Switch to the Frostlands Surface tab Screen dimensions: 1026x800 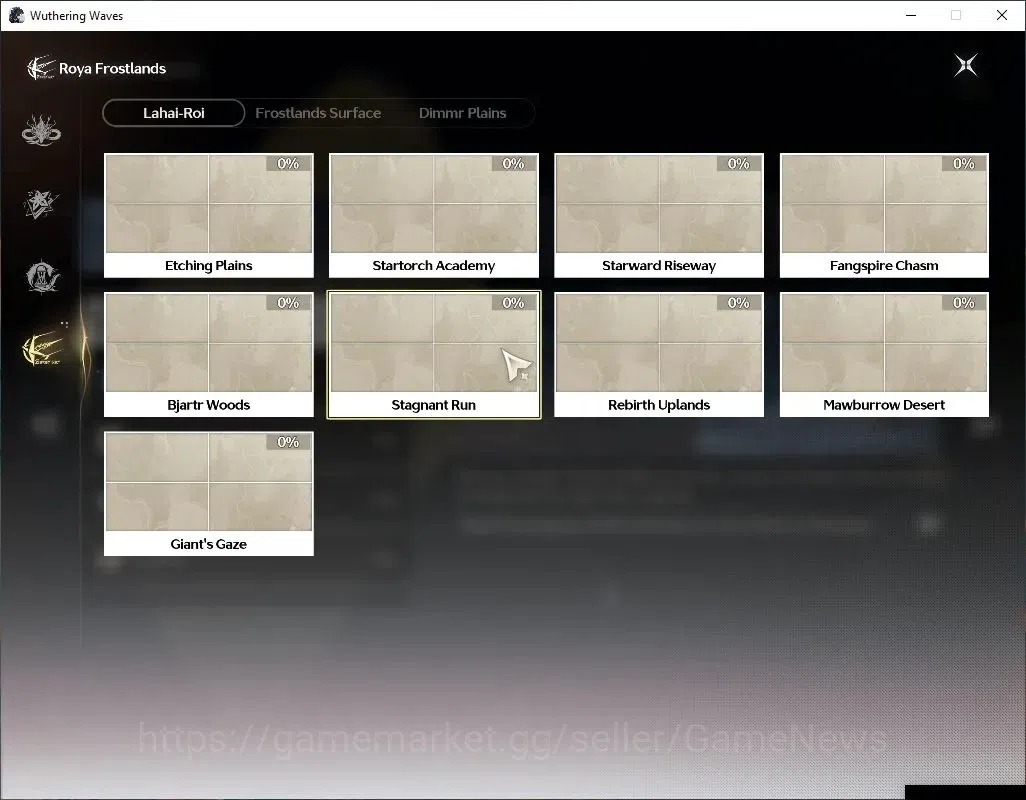tap(318, 113)
